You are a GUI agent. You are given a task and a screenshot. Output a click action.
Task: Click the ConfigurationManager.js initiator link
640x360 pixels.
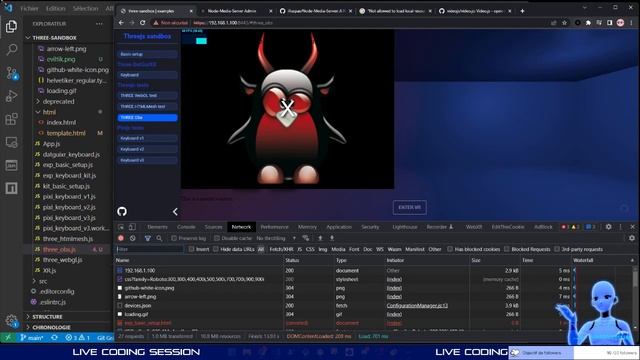point(417,305)
